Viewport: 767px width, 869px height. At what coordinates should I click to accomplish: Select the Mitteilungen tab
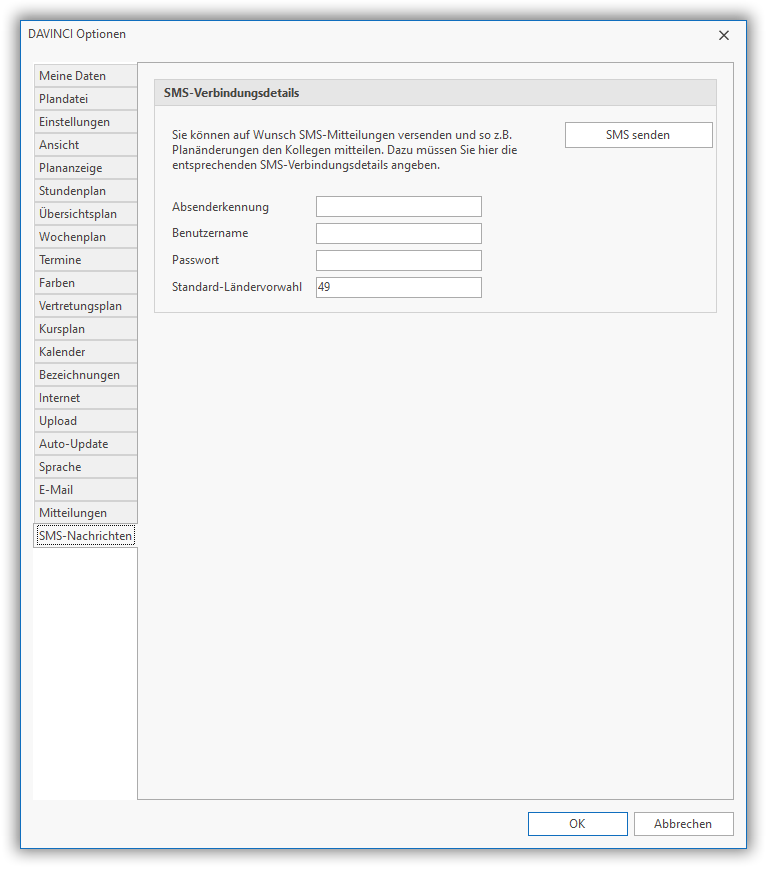(85, 513)
